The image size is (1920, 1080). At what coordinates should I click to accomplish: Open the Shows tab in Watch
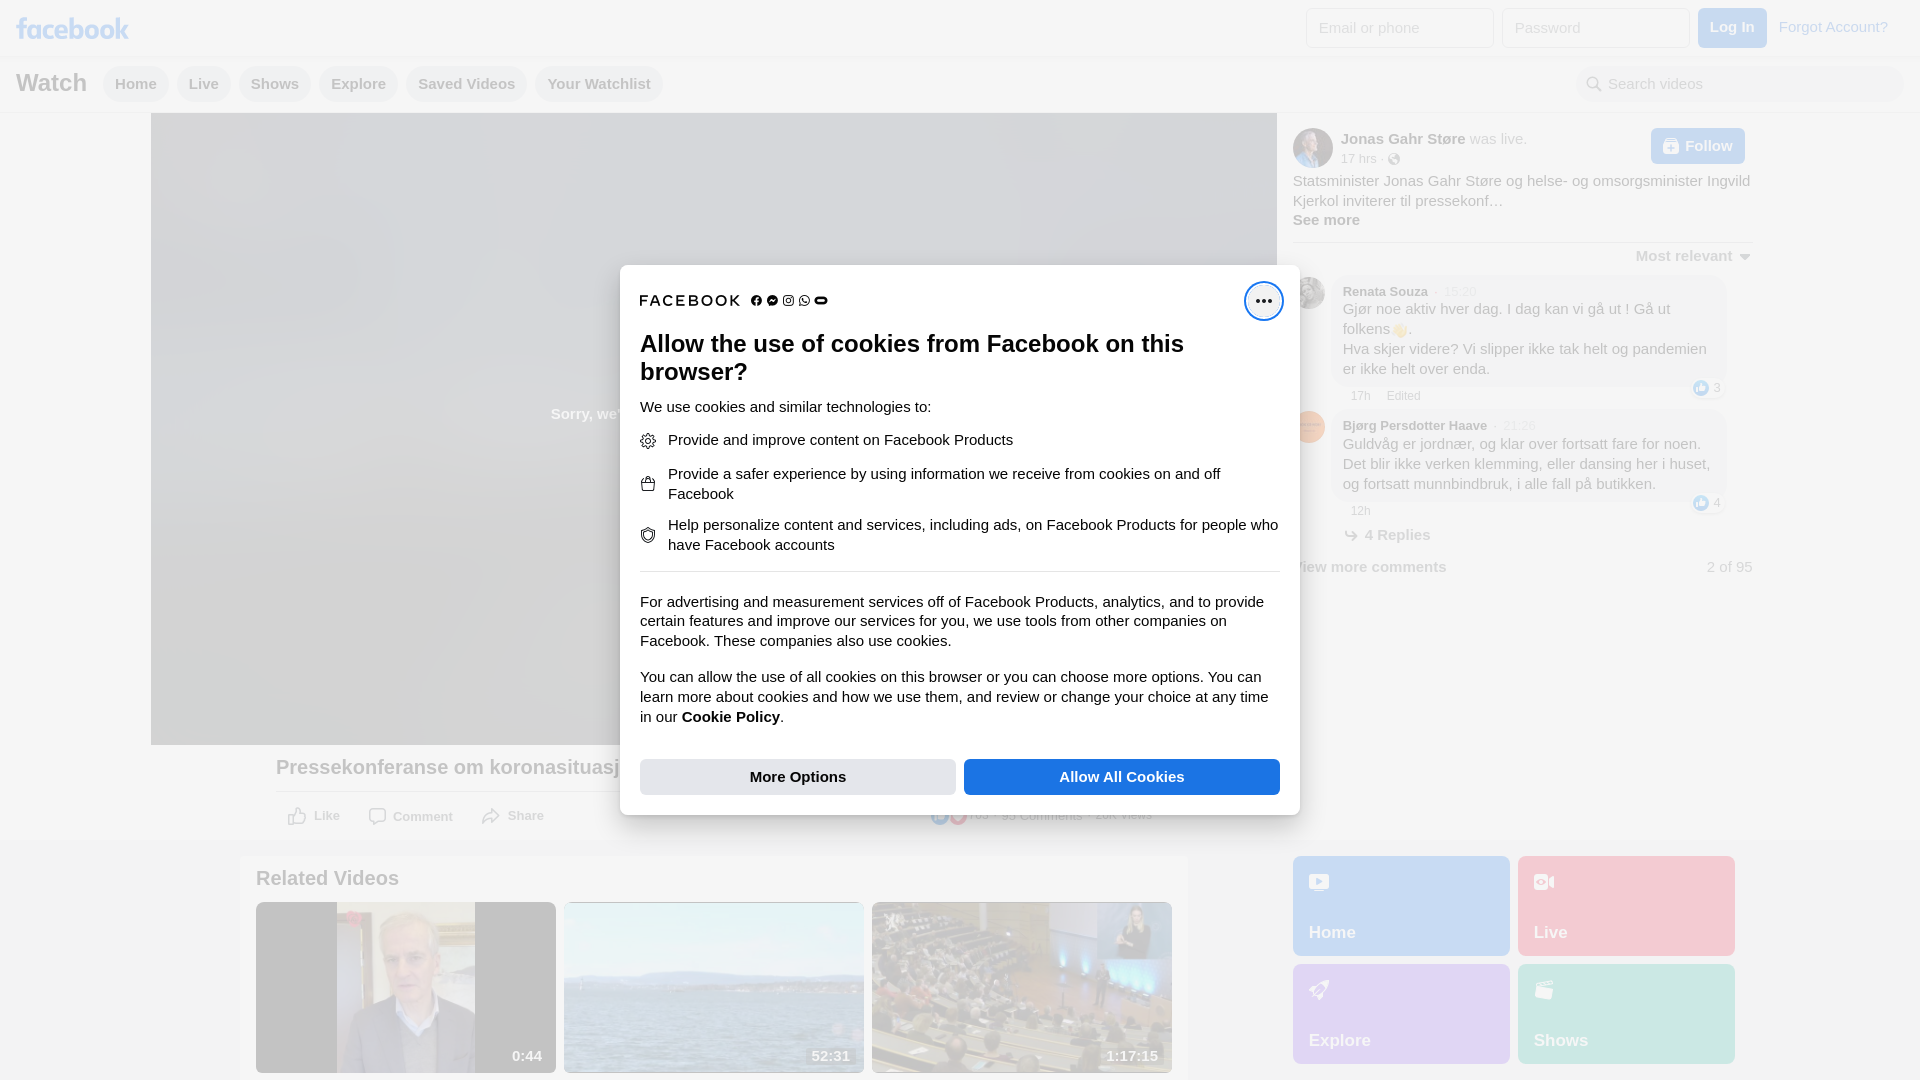point(275,84)
